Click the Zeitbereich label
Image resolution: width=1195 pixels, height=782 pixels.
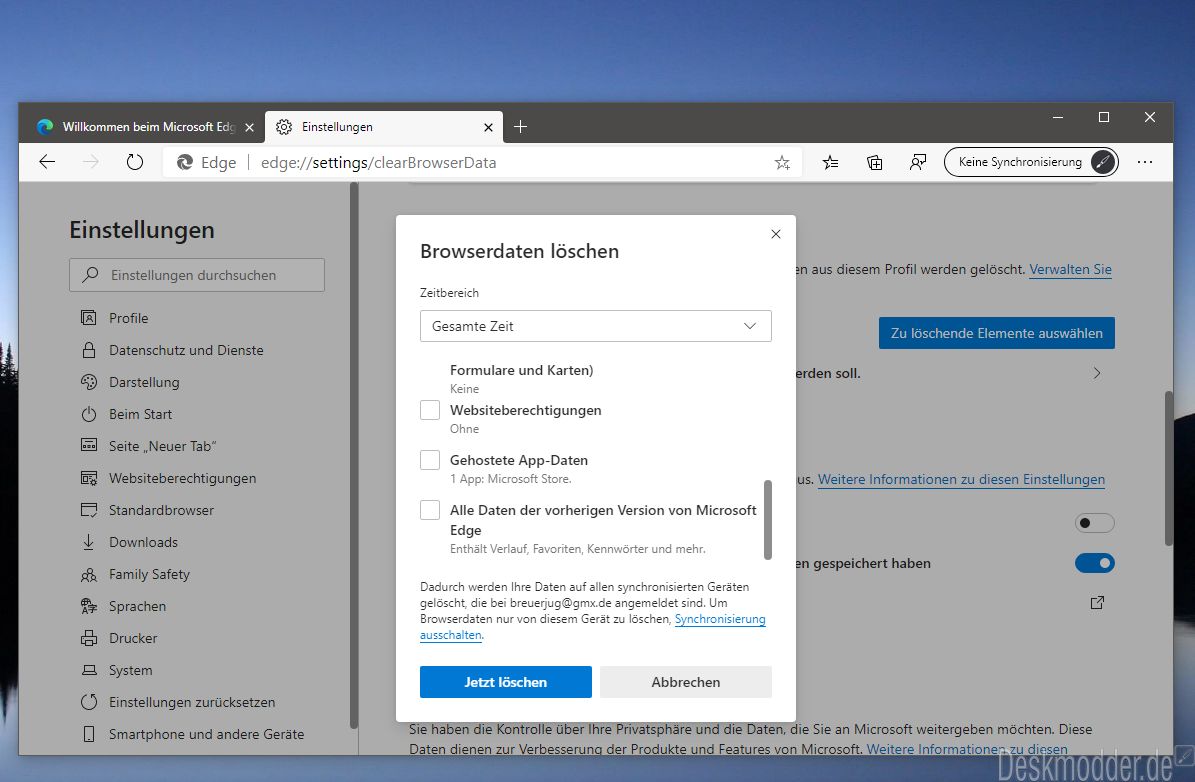(450, 293)
